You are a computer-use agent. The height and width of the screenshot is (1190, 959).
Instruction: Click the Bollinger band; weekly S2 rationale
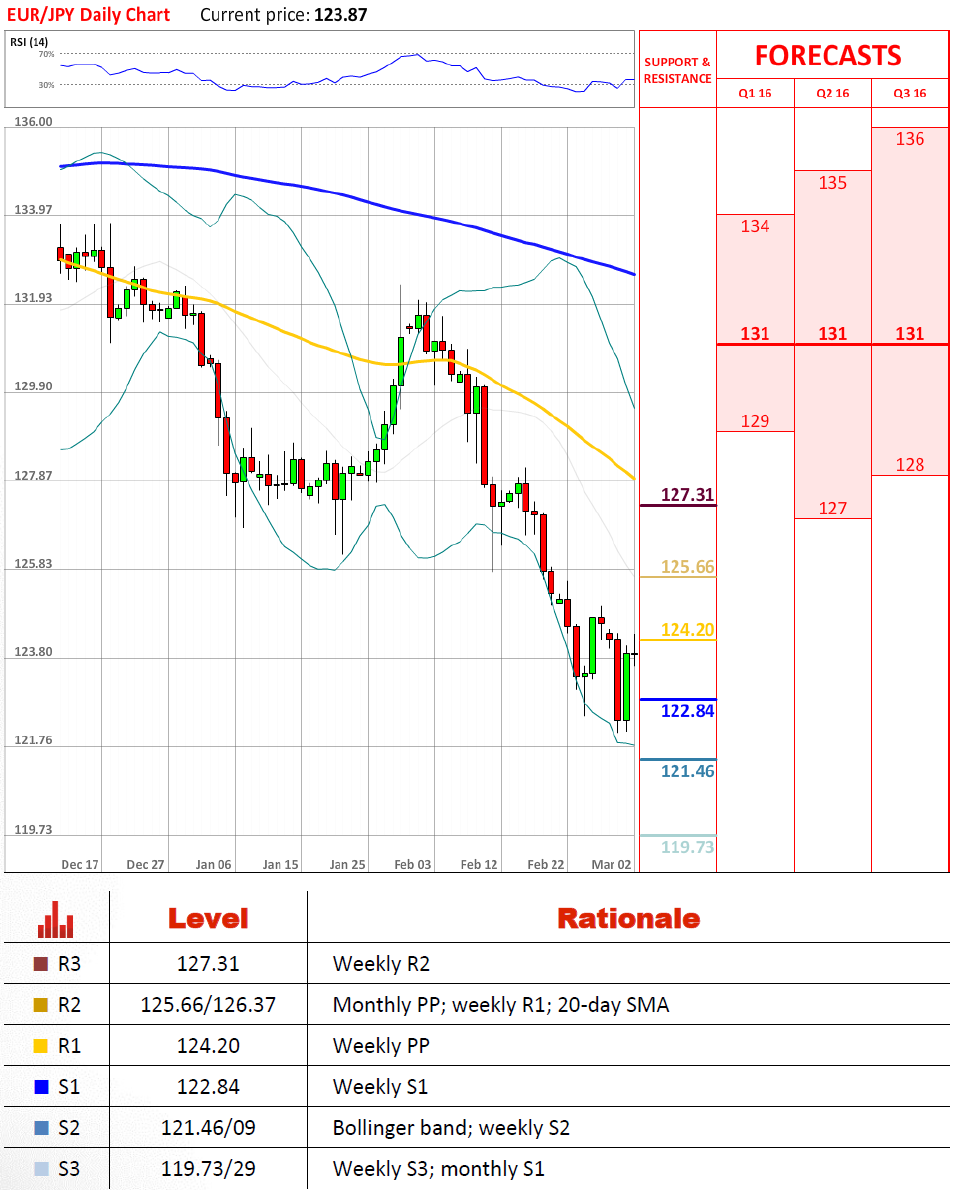coord(451,1129)
